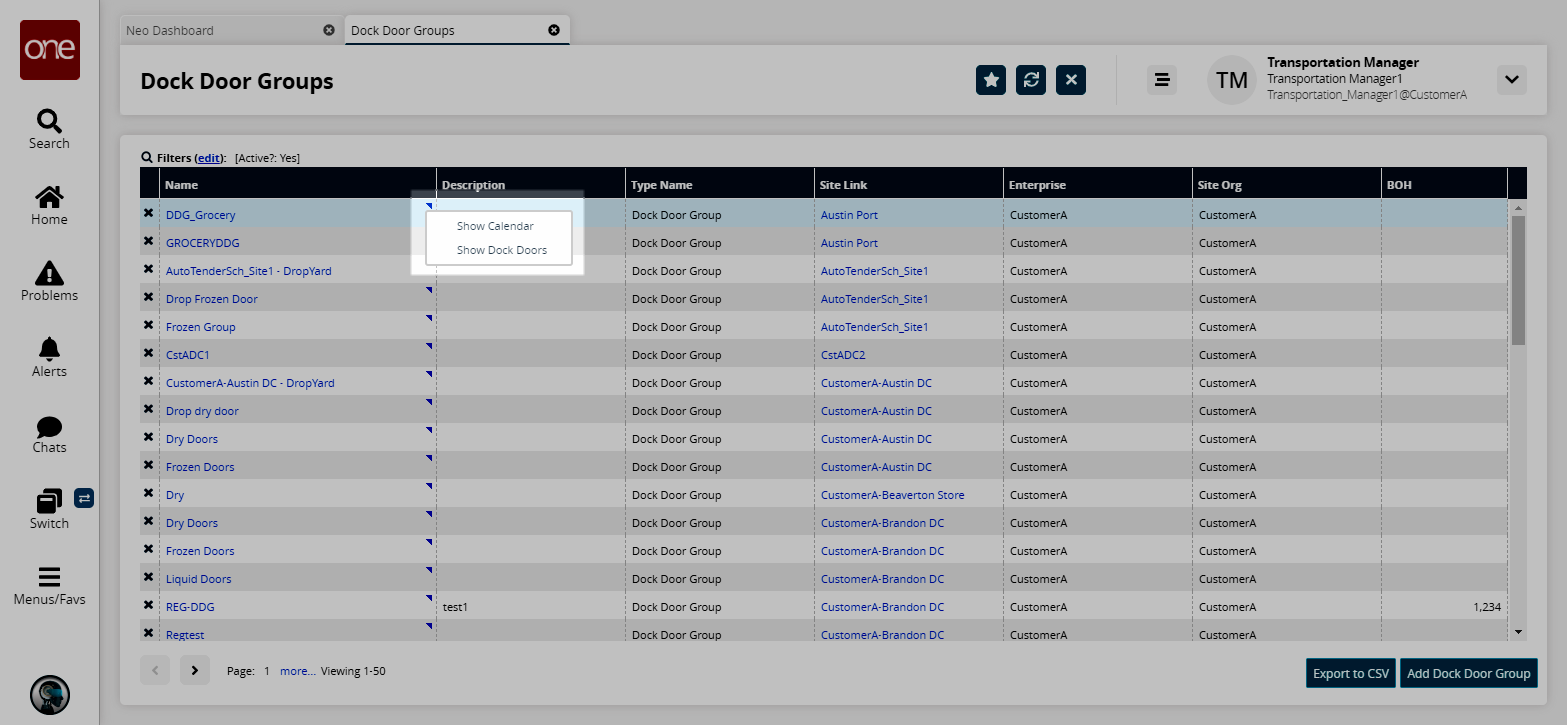Choose Show Dock Doors menu option

click(x=501, y=250)
